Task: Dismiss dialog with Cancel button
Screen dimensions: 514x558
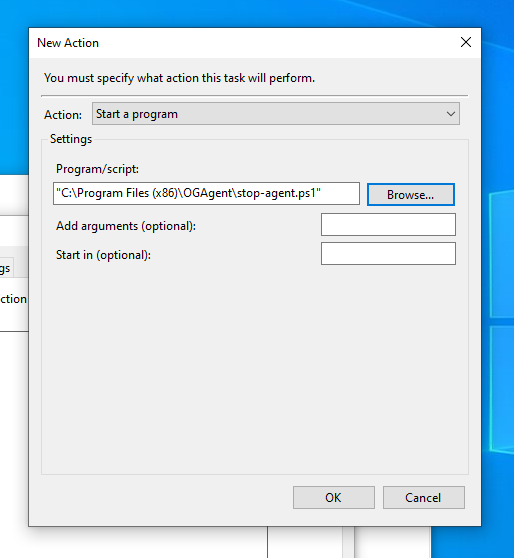Action: tap(424, 498)
